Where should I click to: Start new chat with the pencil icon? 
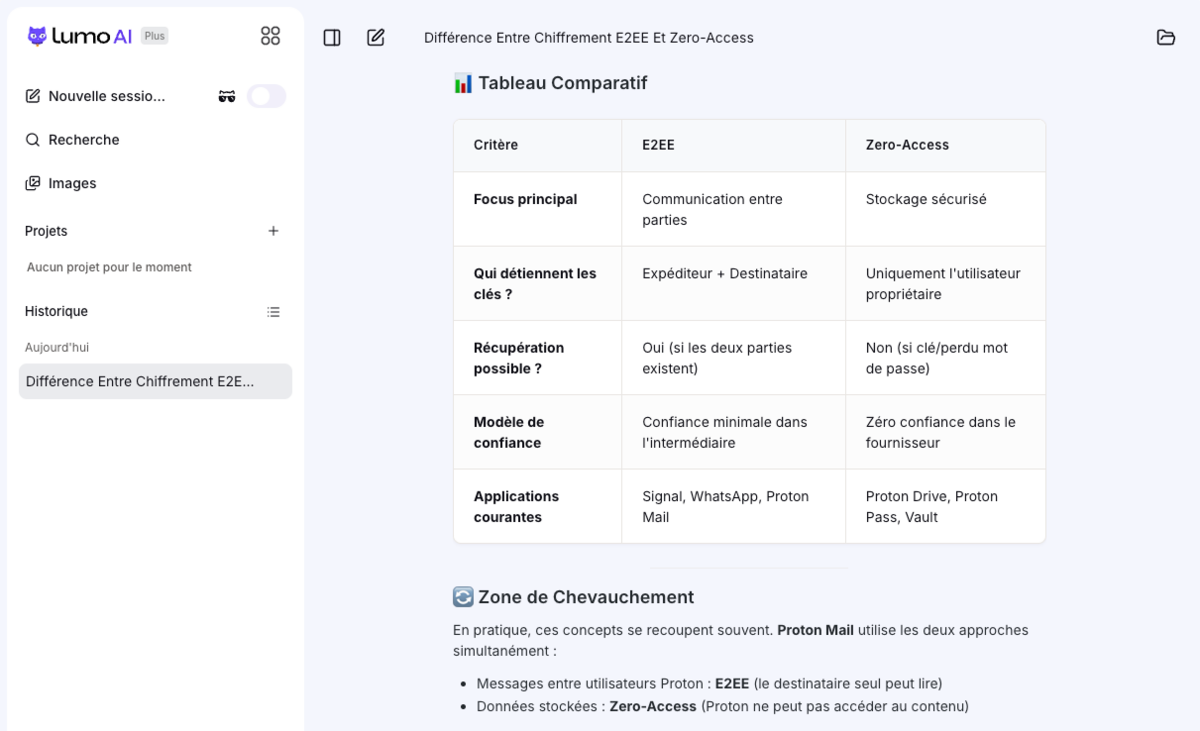click(376, 37)
